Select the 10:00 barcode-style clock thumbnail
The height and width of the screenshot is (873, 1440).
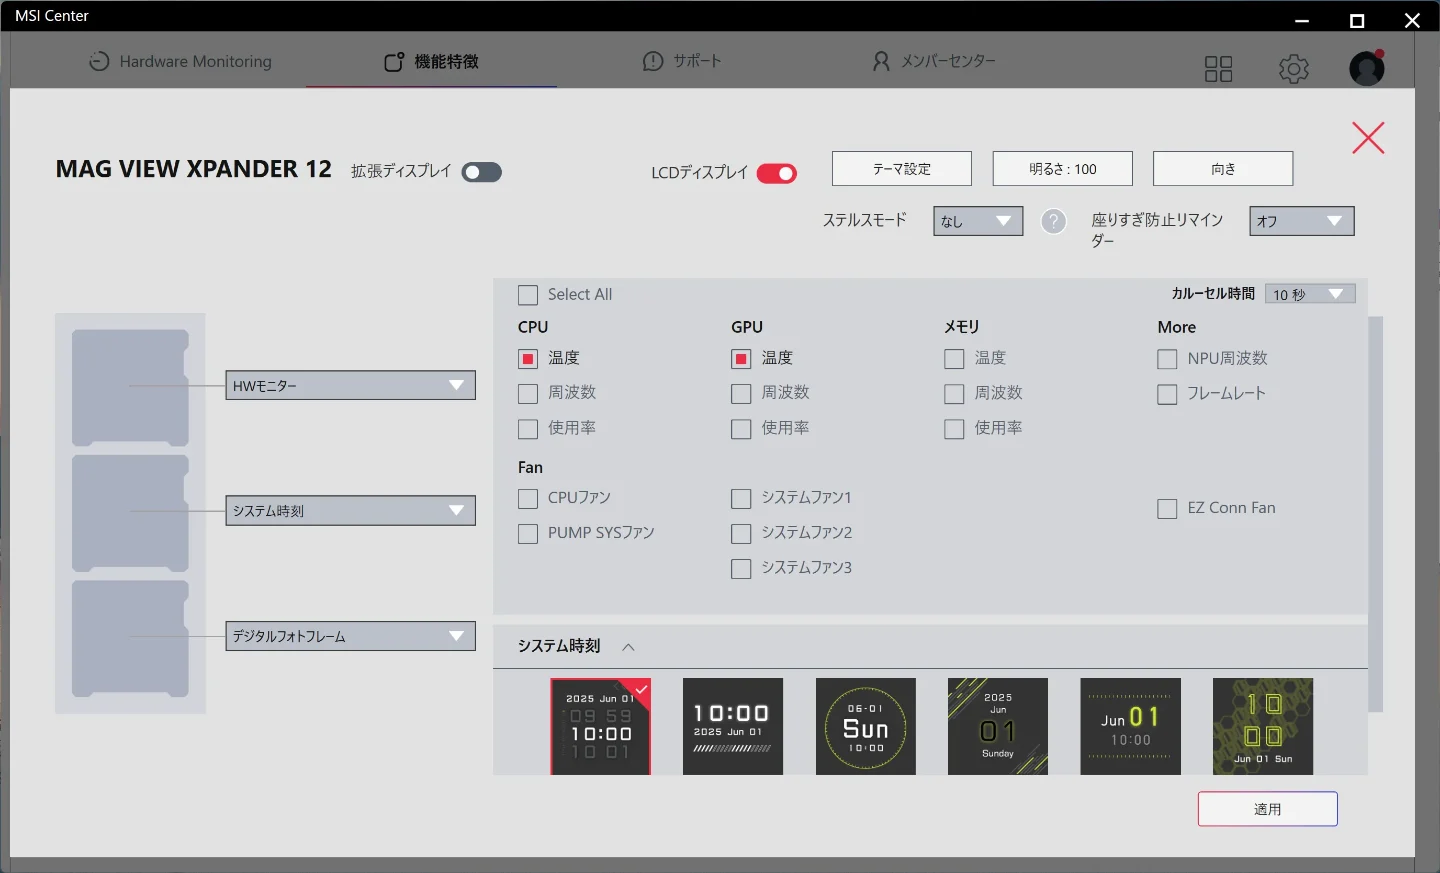pyautogui.click(x=733, y=727)
